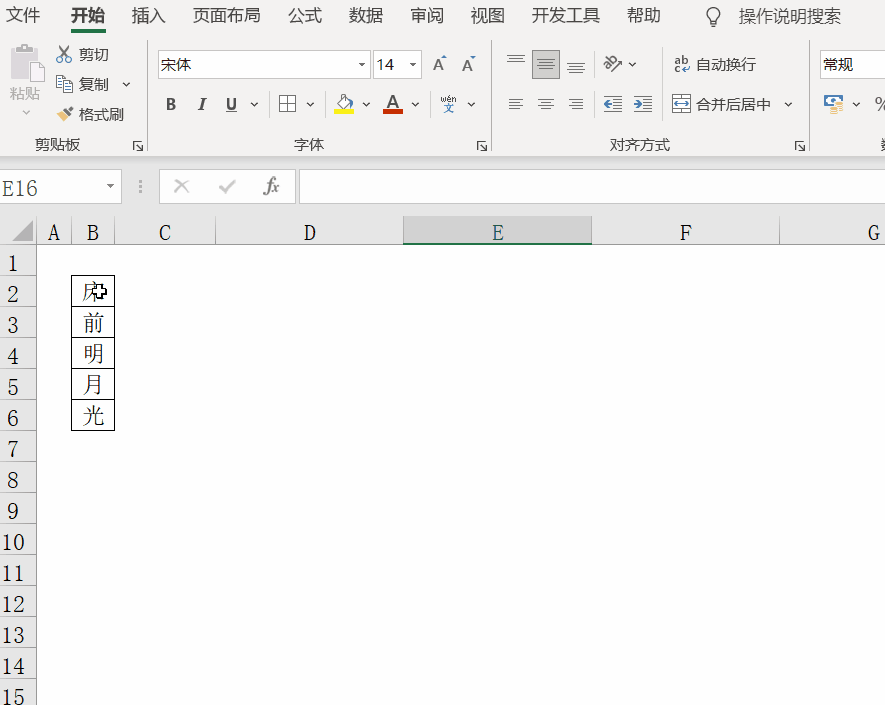The height and width of the screenshot is (705, 885).
Task: Open the paste options dropdown arrow
Action: [26, 113]
